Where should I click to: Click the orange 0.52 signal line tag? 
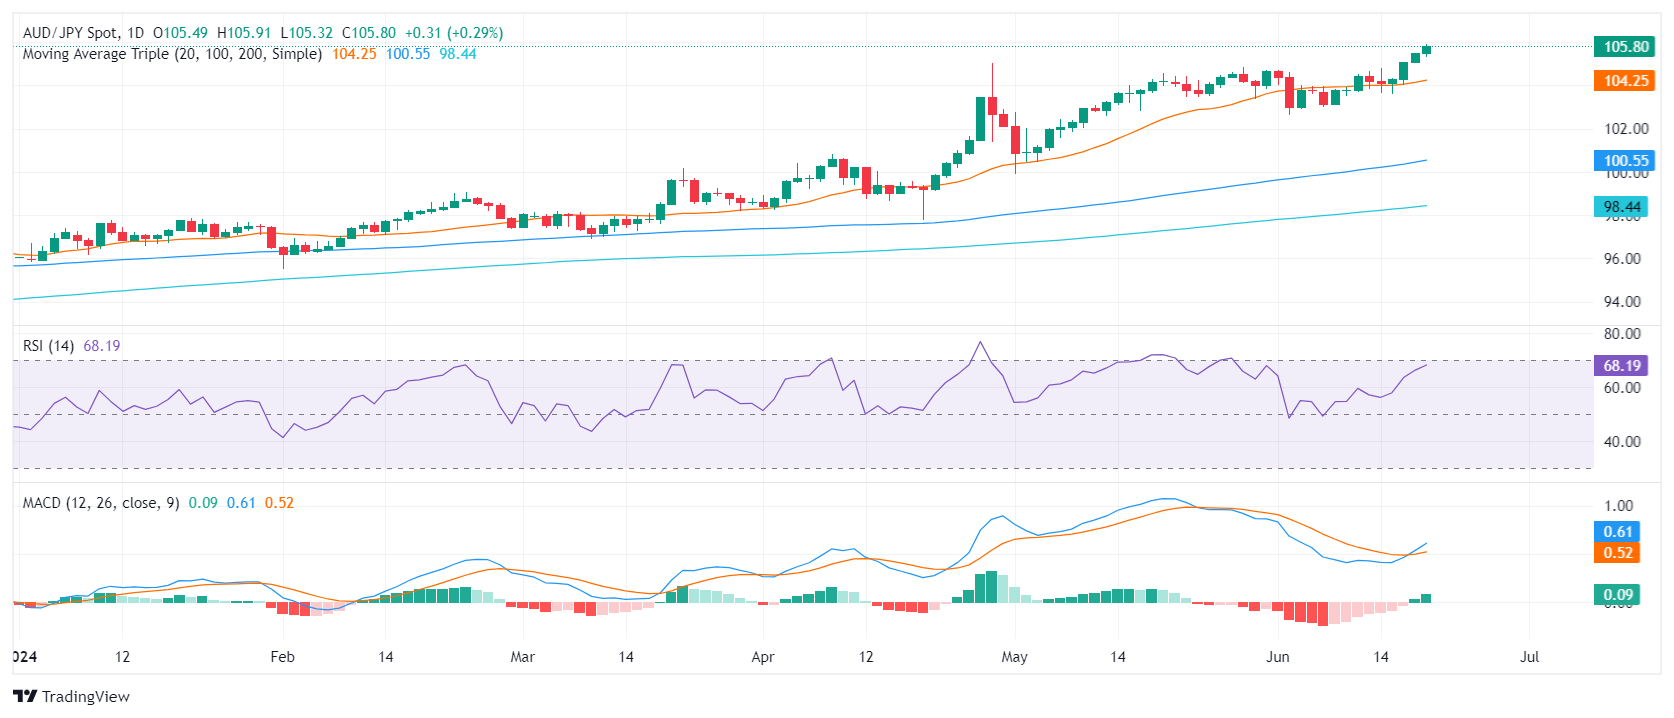(x=1617, y=553)
